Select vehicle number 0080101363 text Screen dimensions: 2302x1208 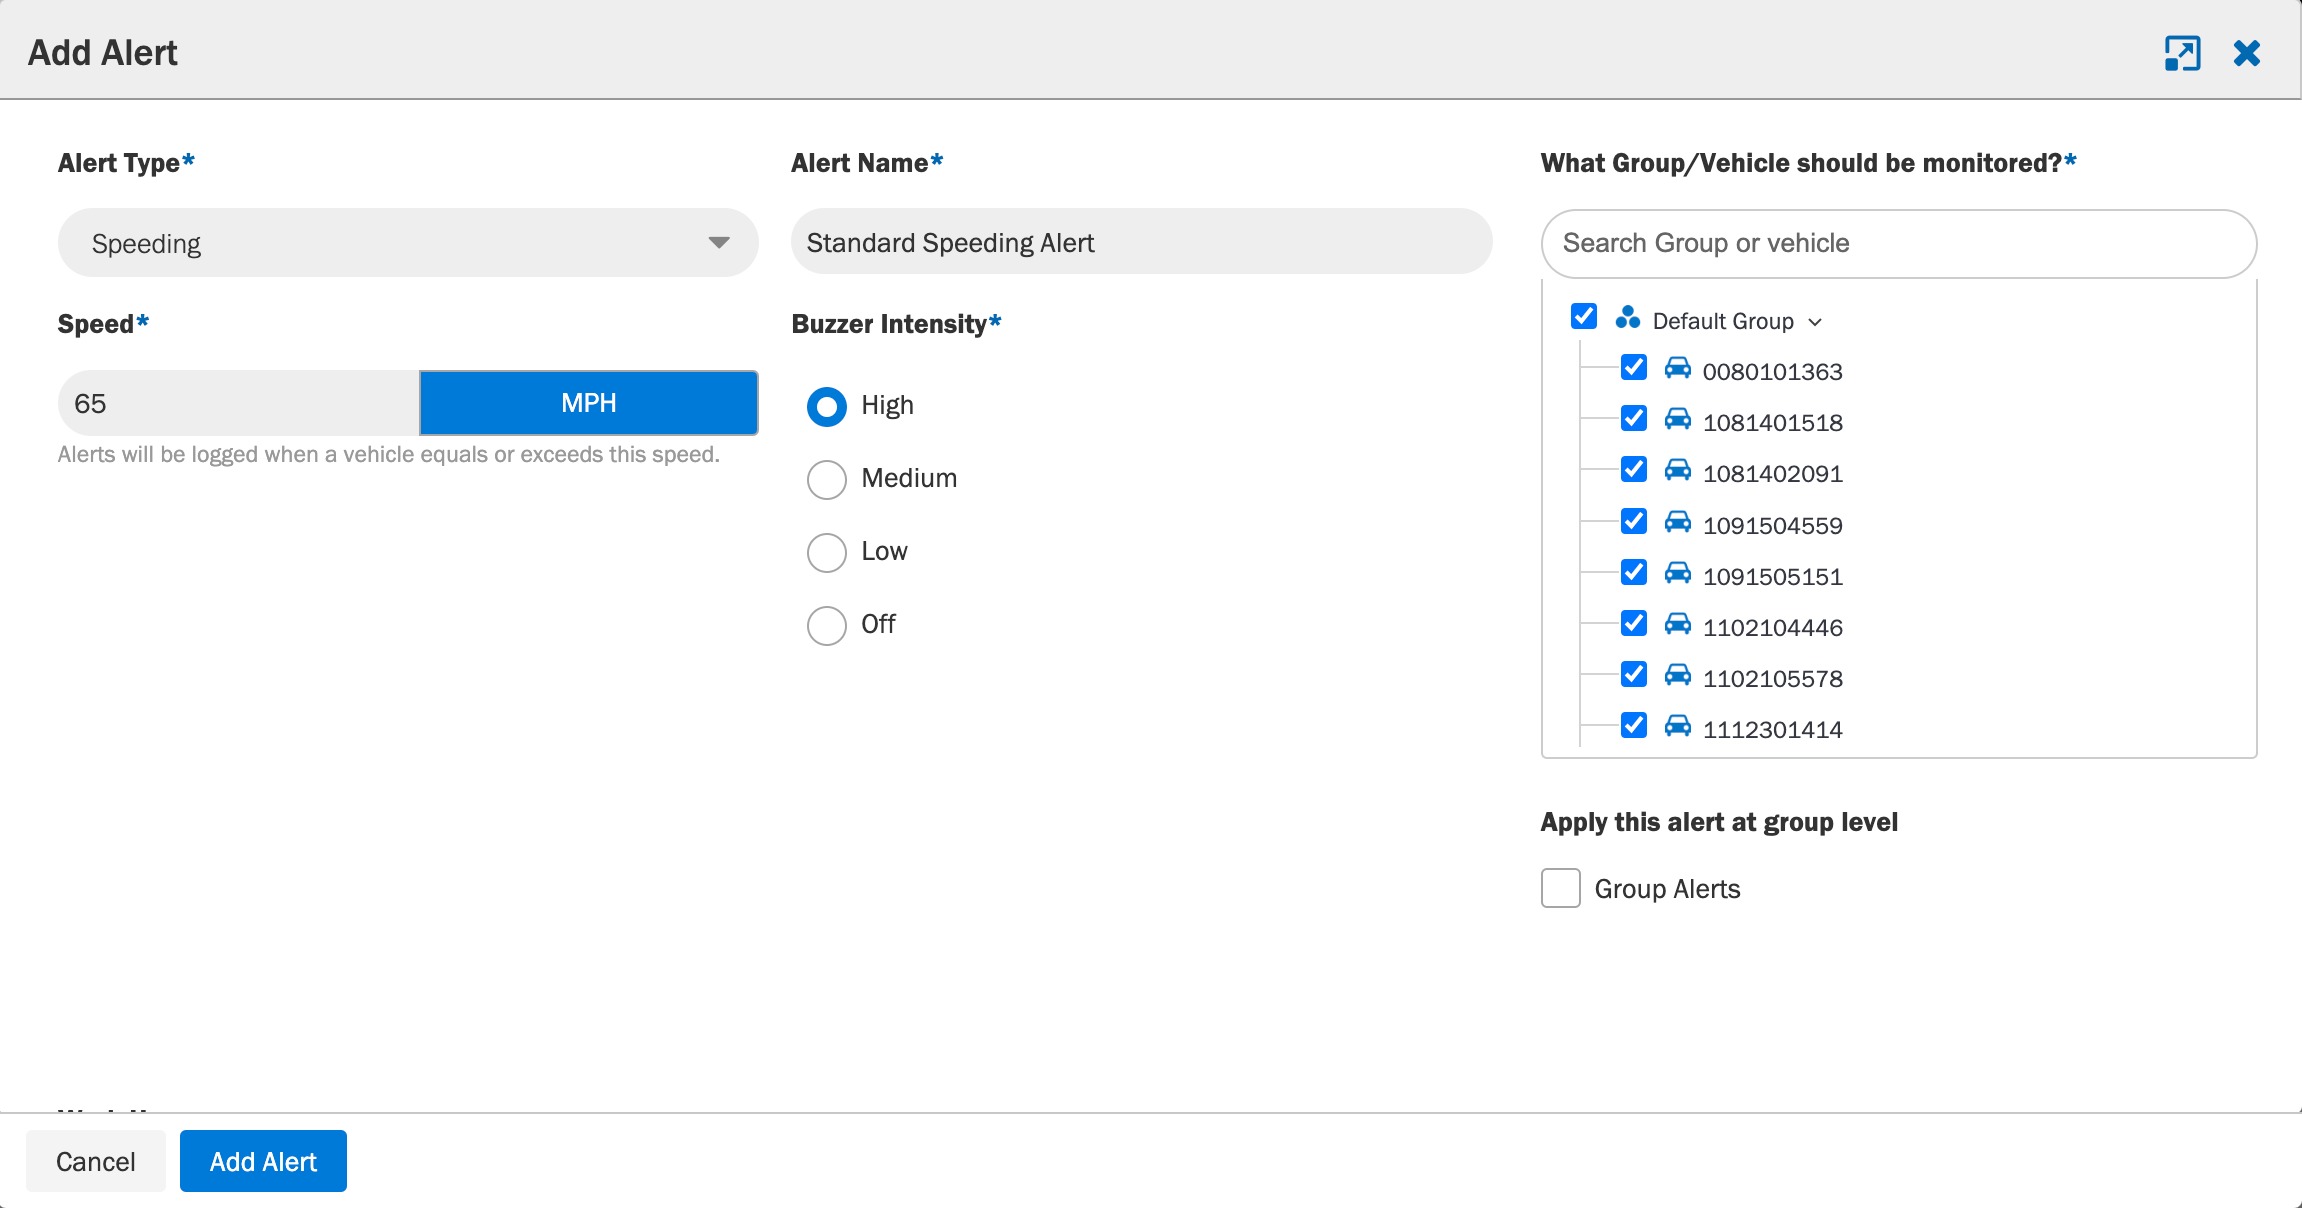click(x=1773, y=372)
